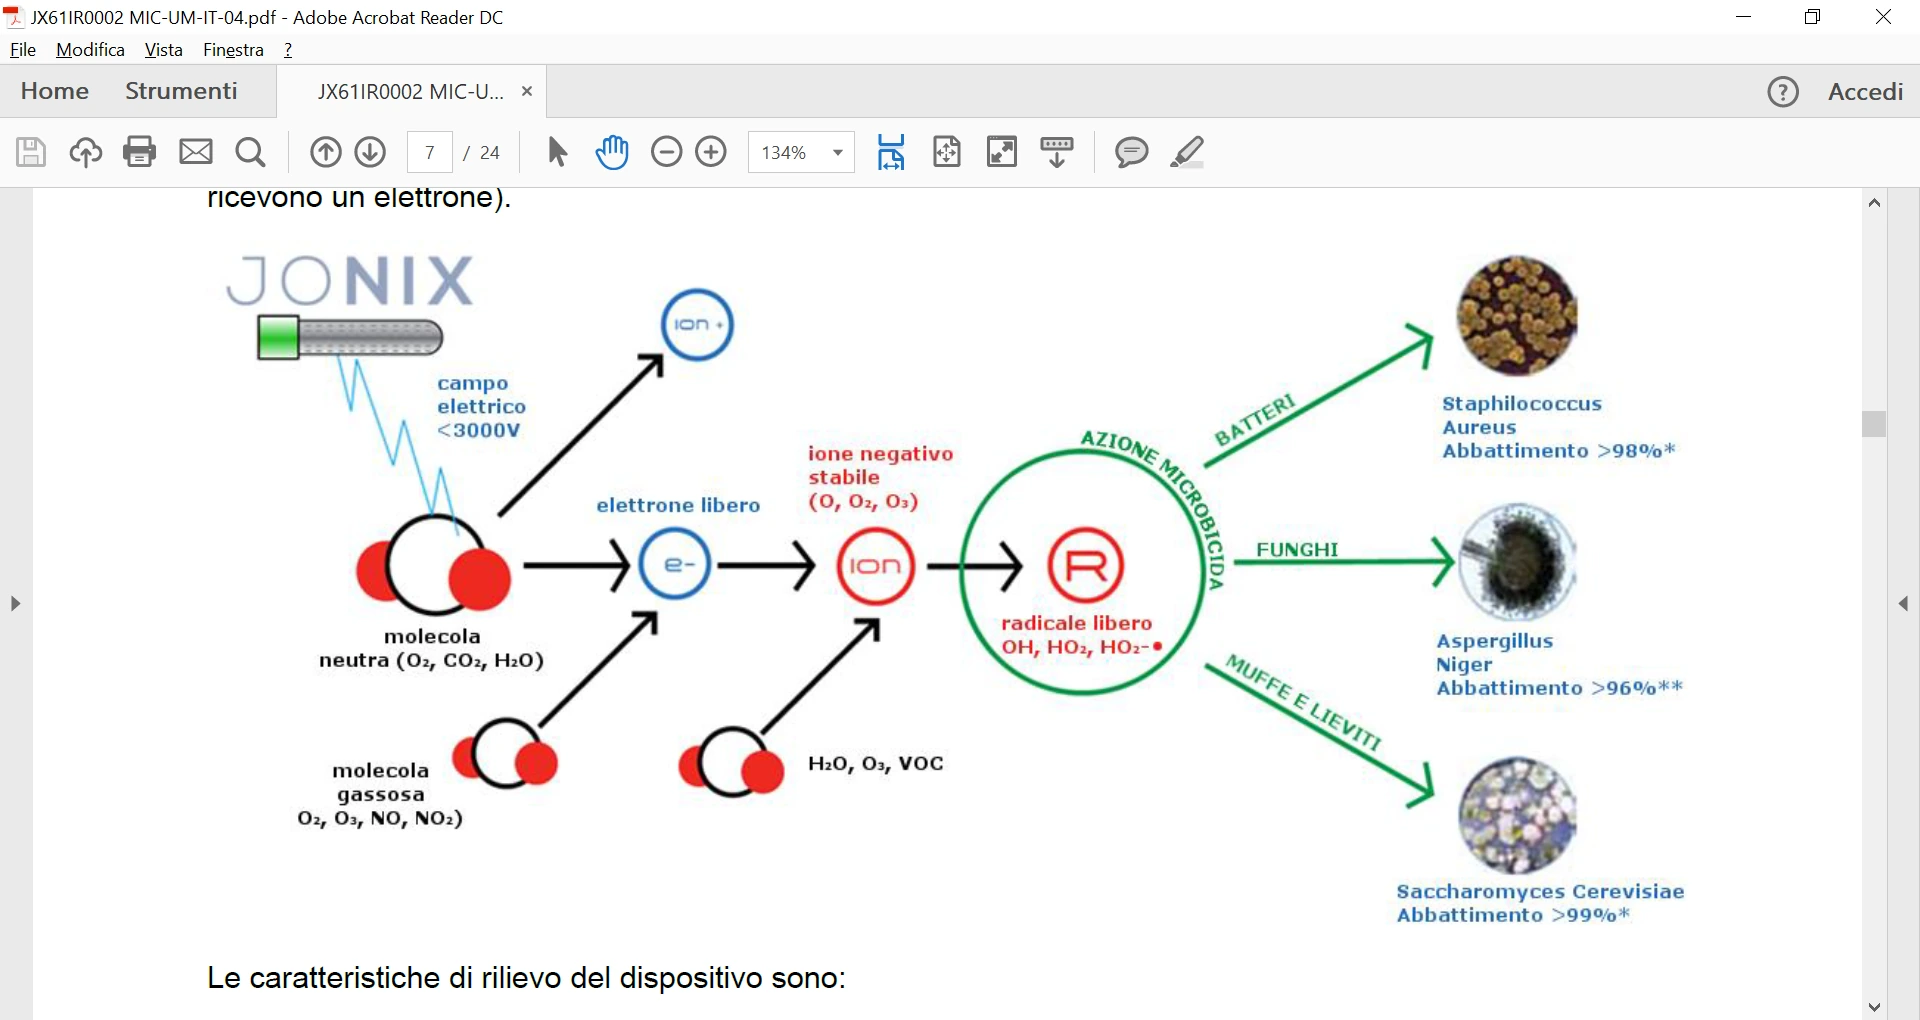Activate the arrow selection tool
This screenshot has width=1920, height=1020.
click(x=557, y=152)
